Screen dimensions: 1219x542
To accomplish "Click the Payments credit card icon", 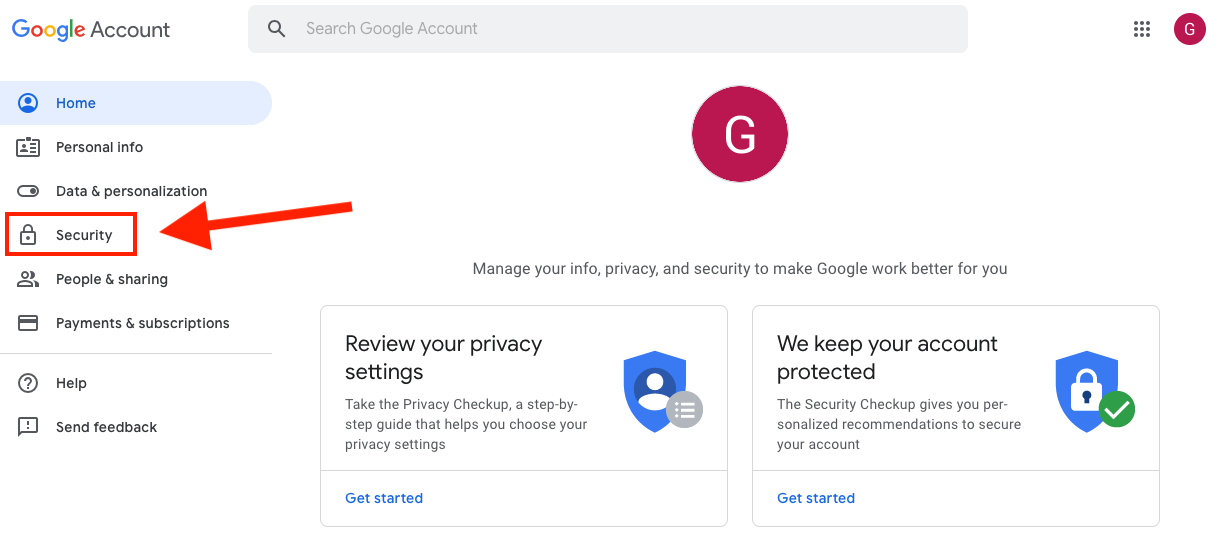I will [28, 323].
